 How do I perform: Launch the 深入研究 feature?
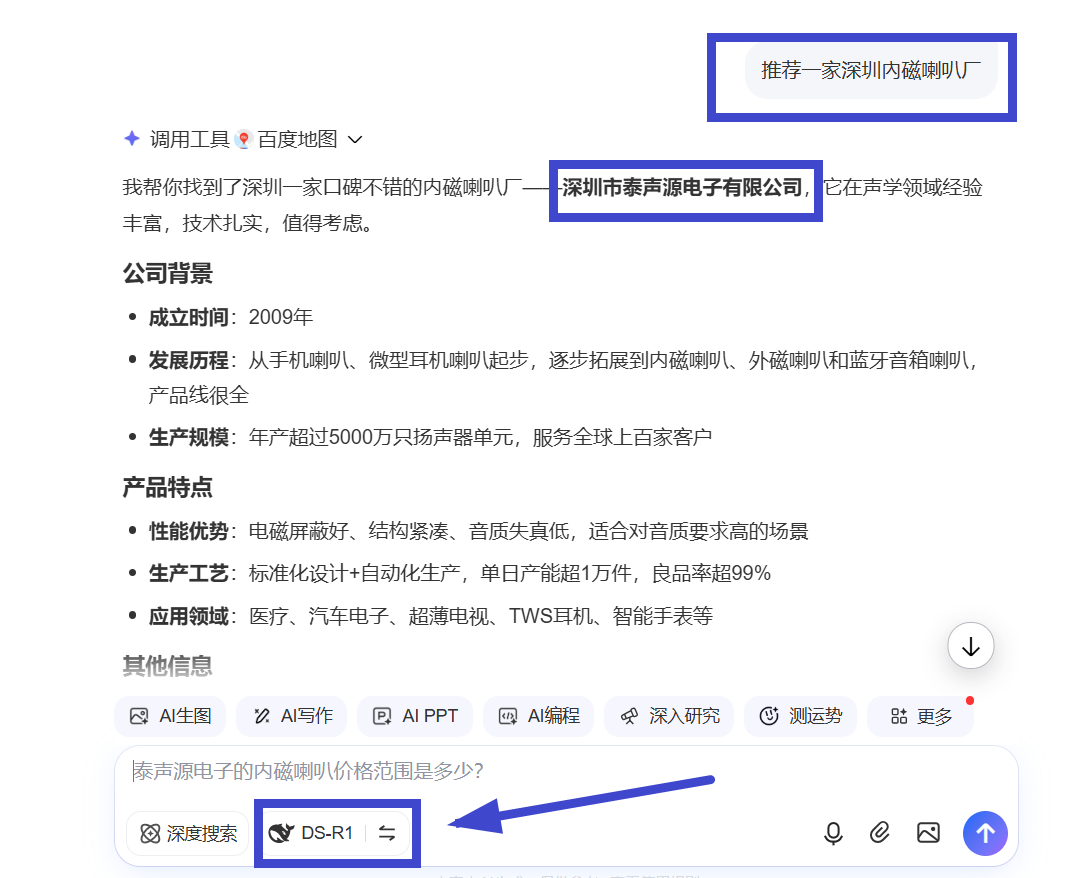[669, 716]
